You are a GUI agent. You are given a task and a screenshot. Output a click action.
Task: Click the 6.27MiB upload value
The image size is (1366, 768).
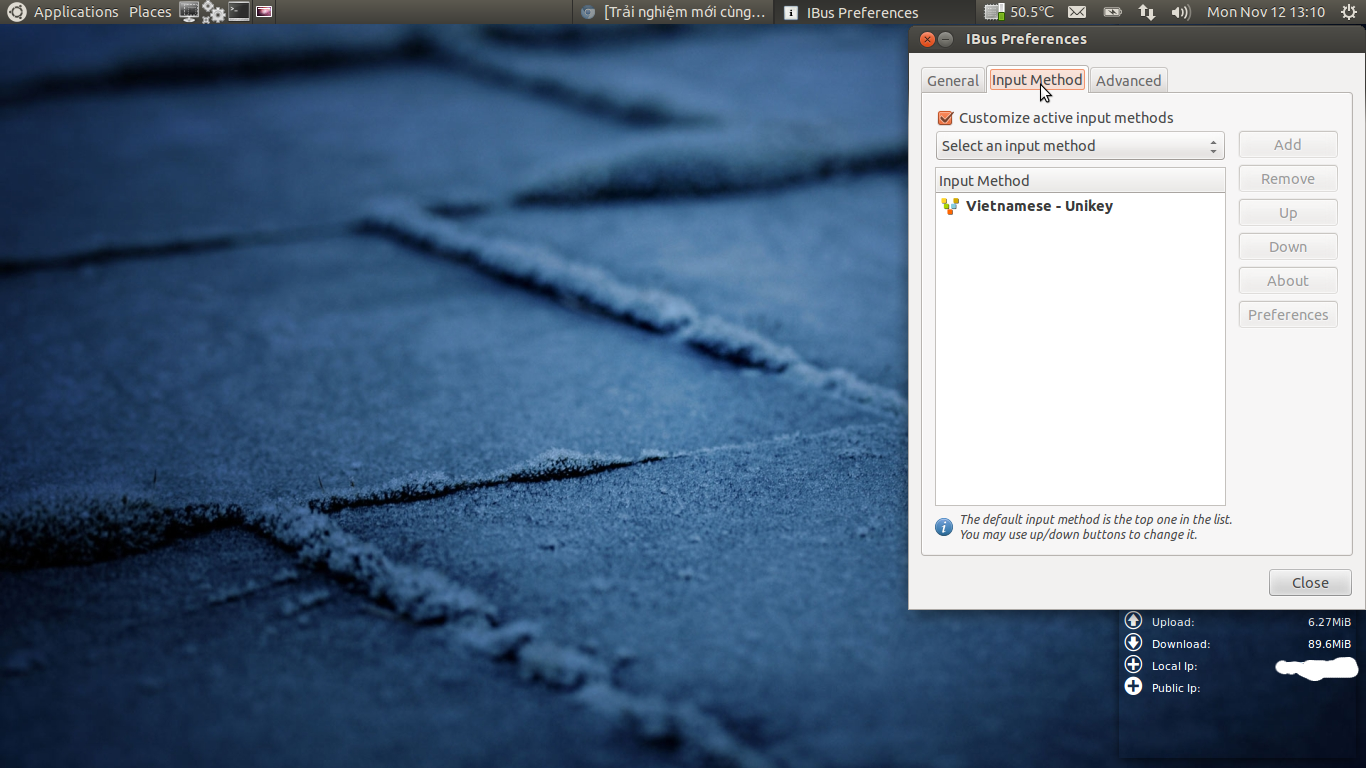click(x=1329, y=622)
